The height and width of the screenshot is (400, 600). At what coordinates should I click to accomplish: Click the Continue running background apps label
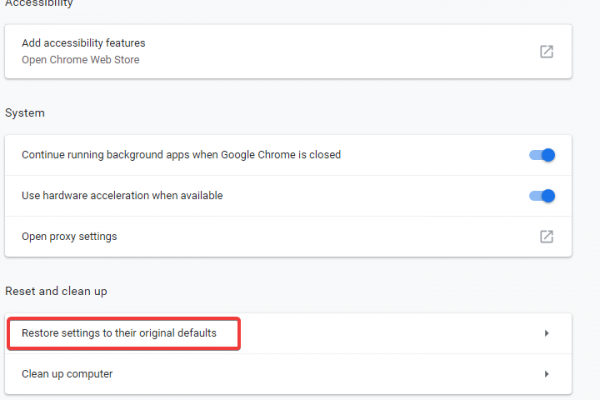pyautogui.click(x=181, y=155)
